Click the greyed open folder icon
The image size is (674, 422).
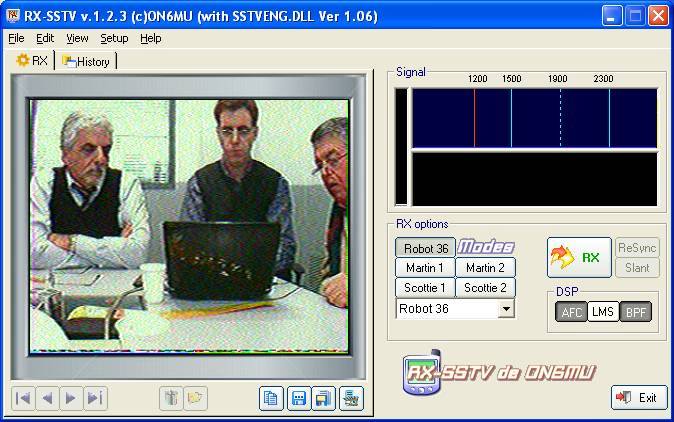click(x=196, y=398)
